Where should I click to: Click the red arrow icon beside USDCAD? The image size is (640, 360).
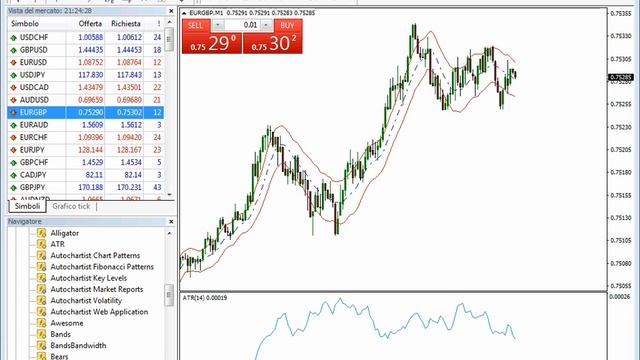click(13, 87)
